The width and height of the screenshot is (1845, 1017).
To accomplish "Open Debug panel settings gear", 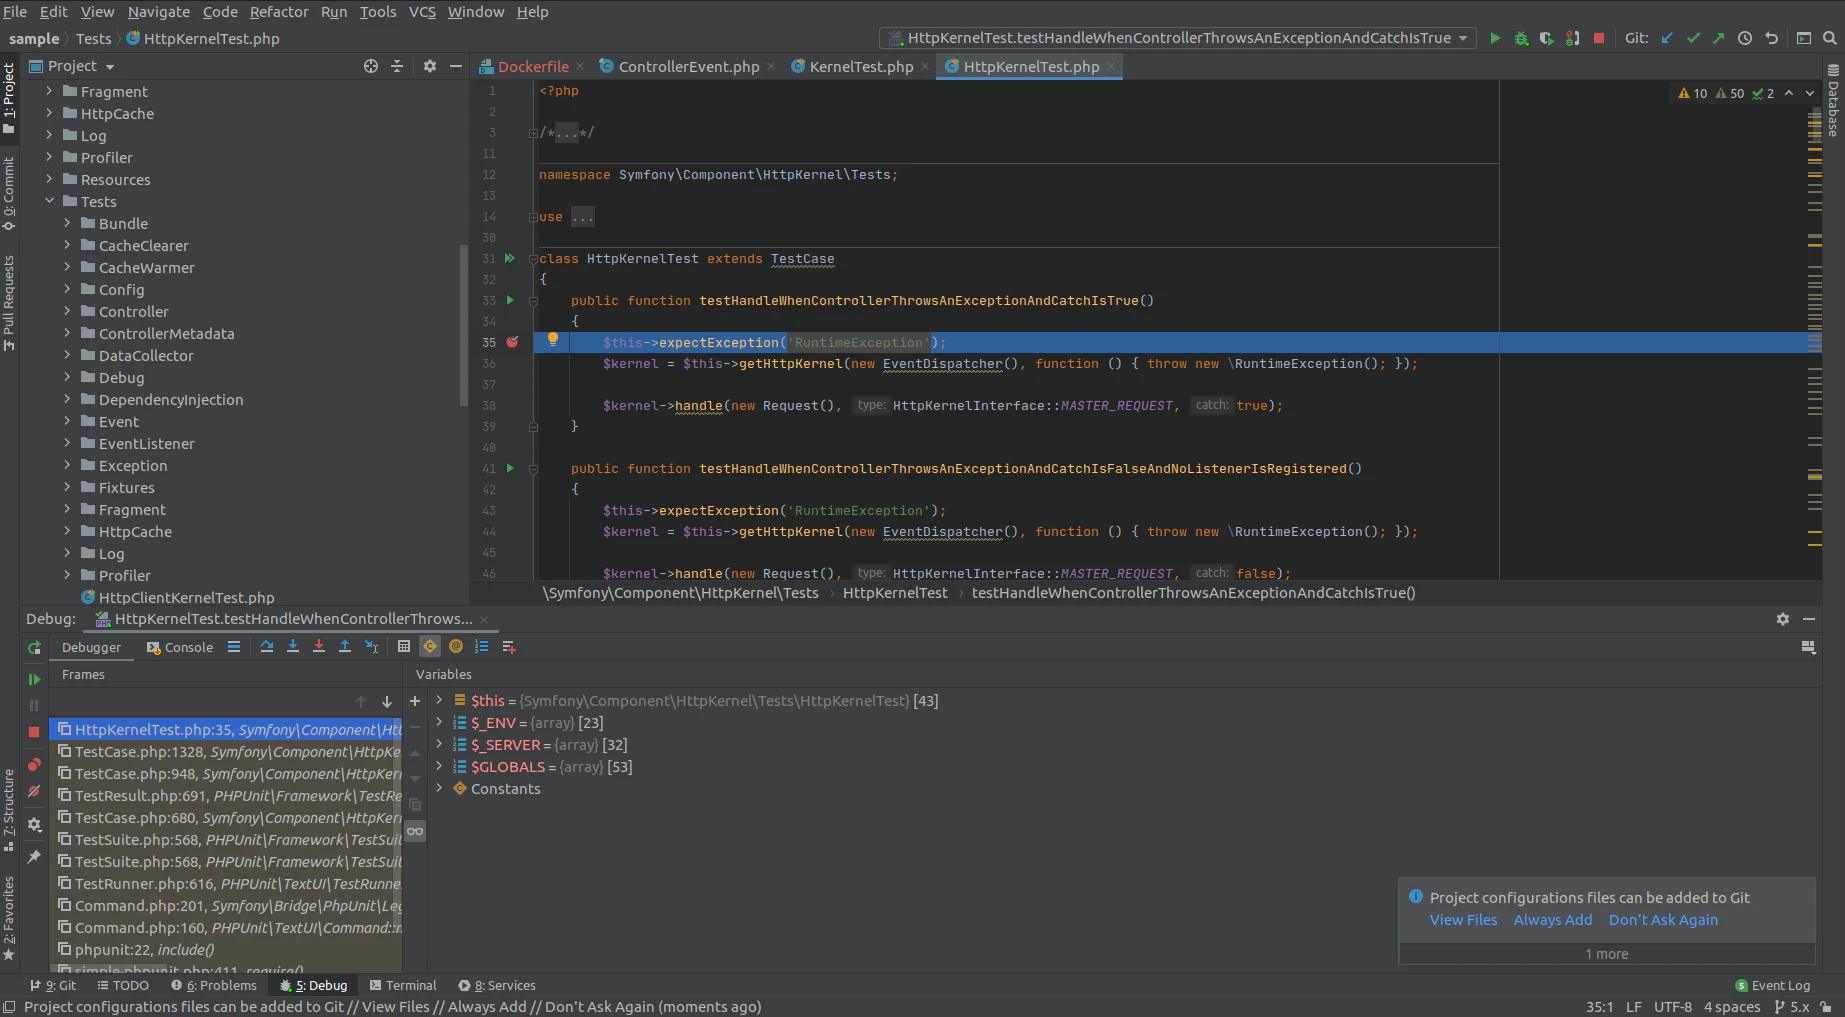I will (1782, 620).
